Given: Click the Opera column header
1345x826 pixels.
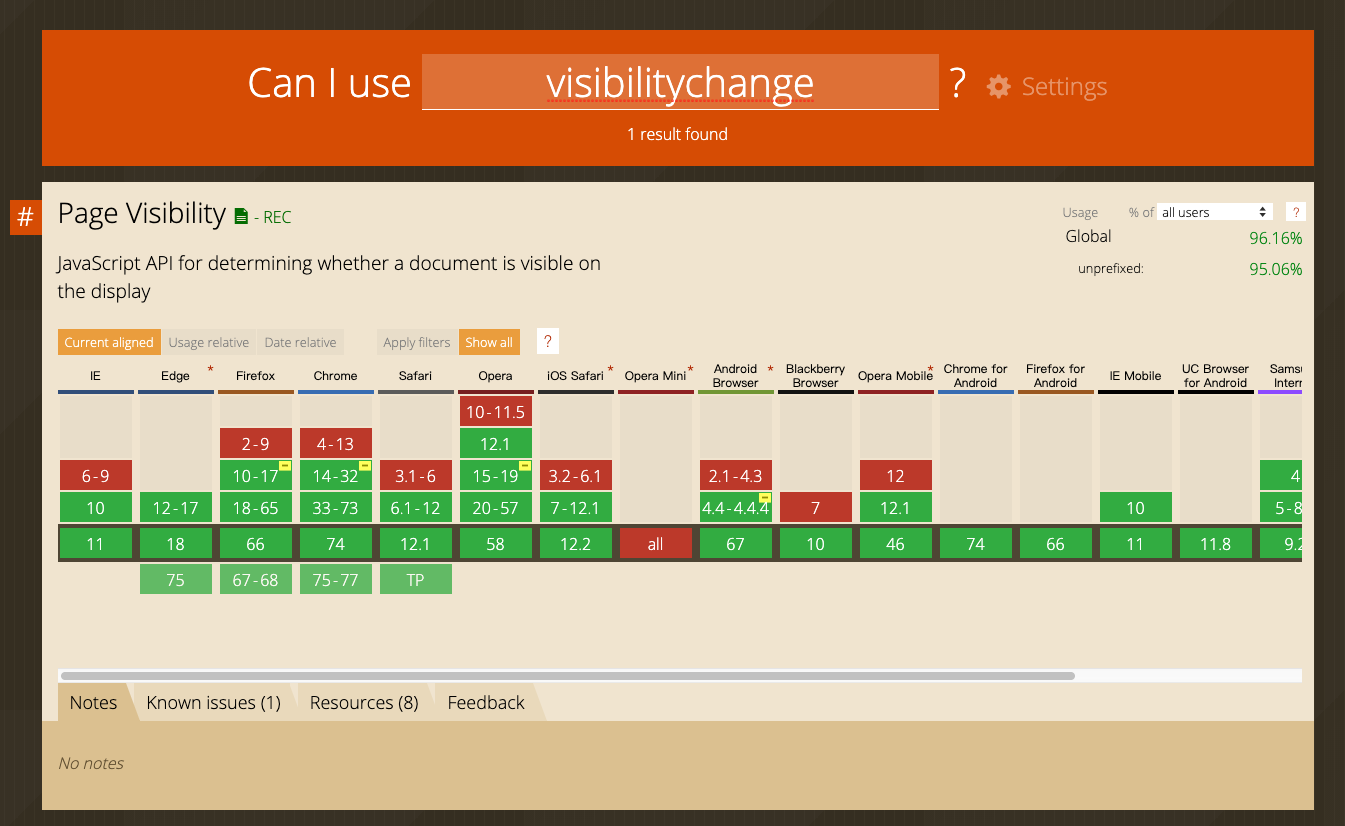Looking at the screenshot, I should tap(495, 376).
